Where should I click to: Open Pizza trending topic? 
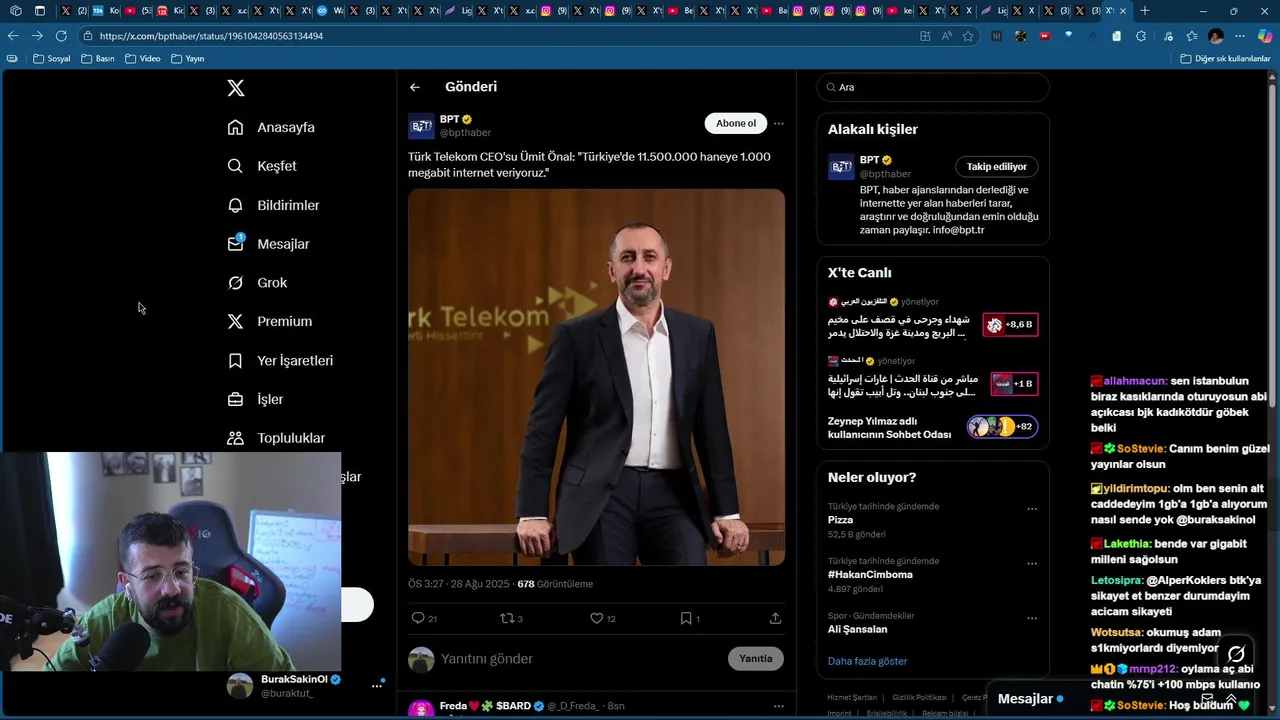click(x=840, y=520)
